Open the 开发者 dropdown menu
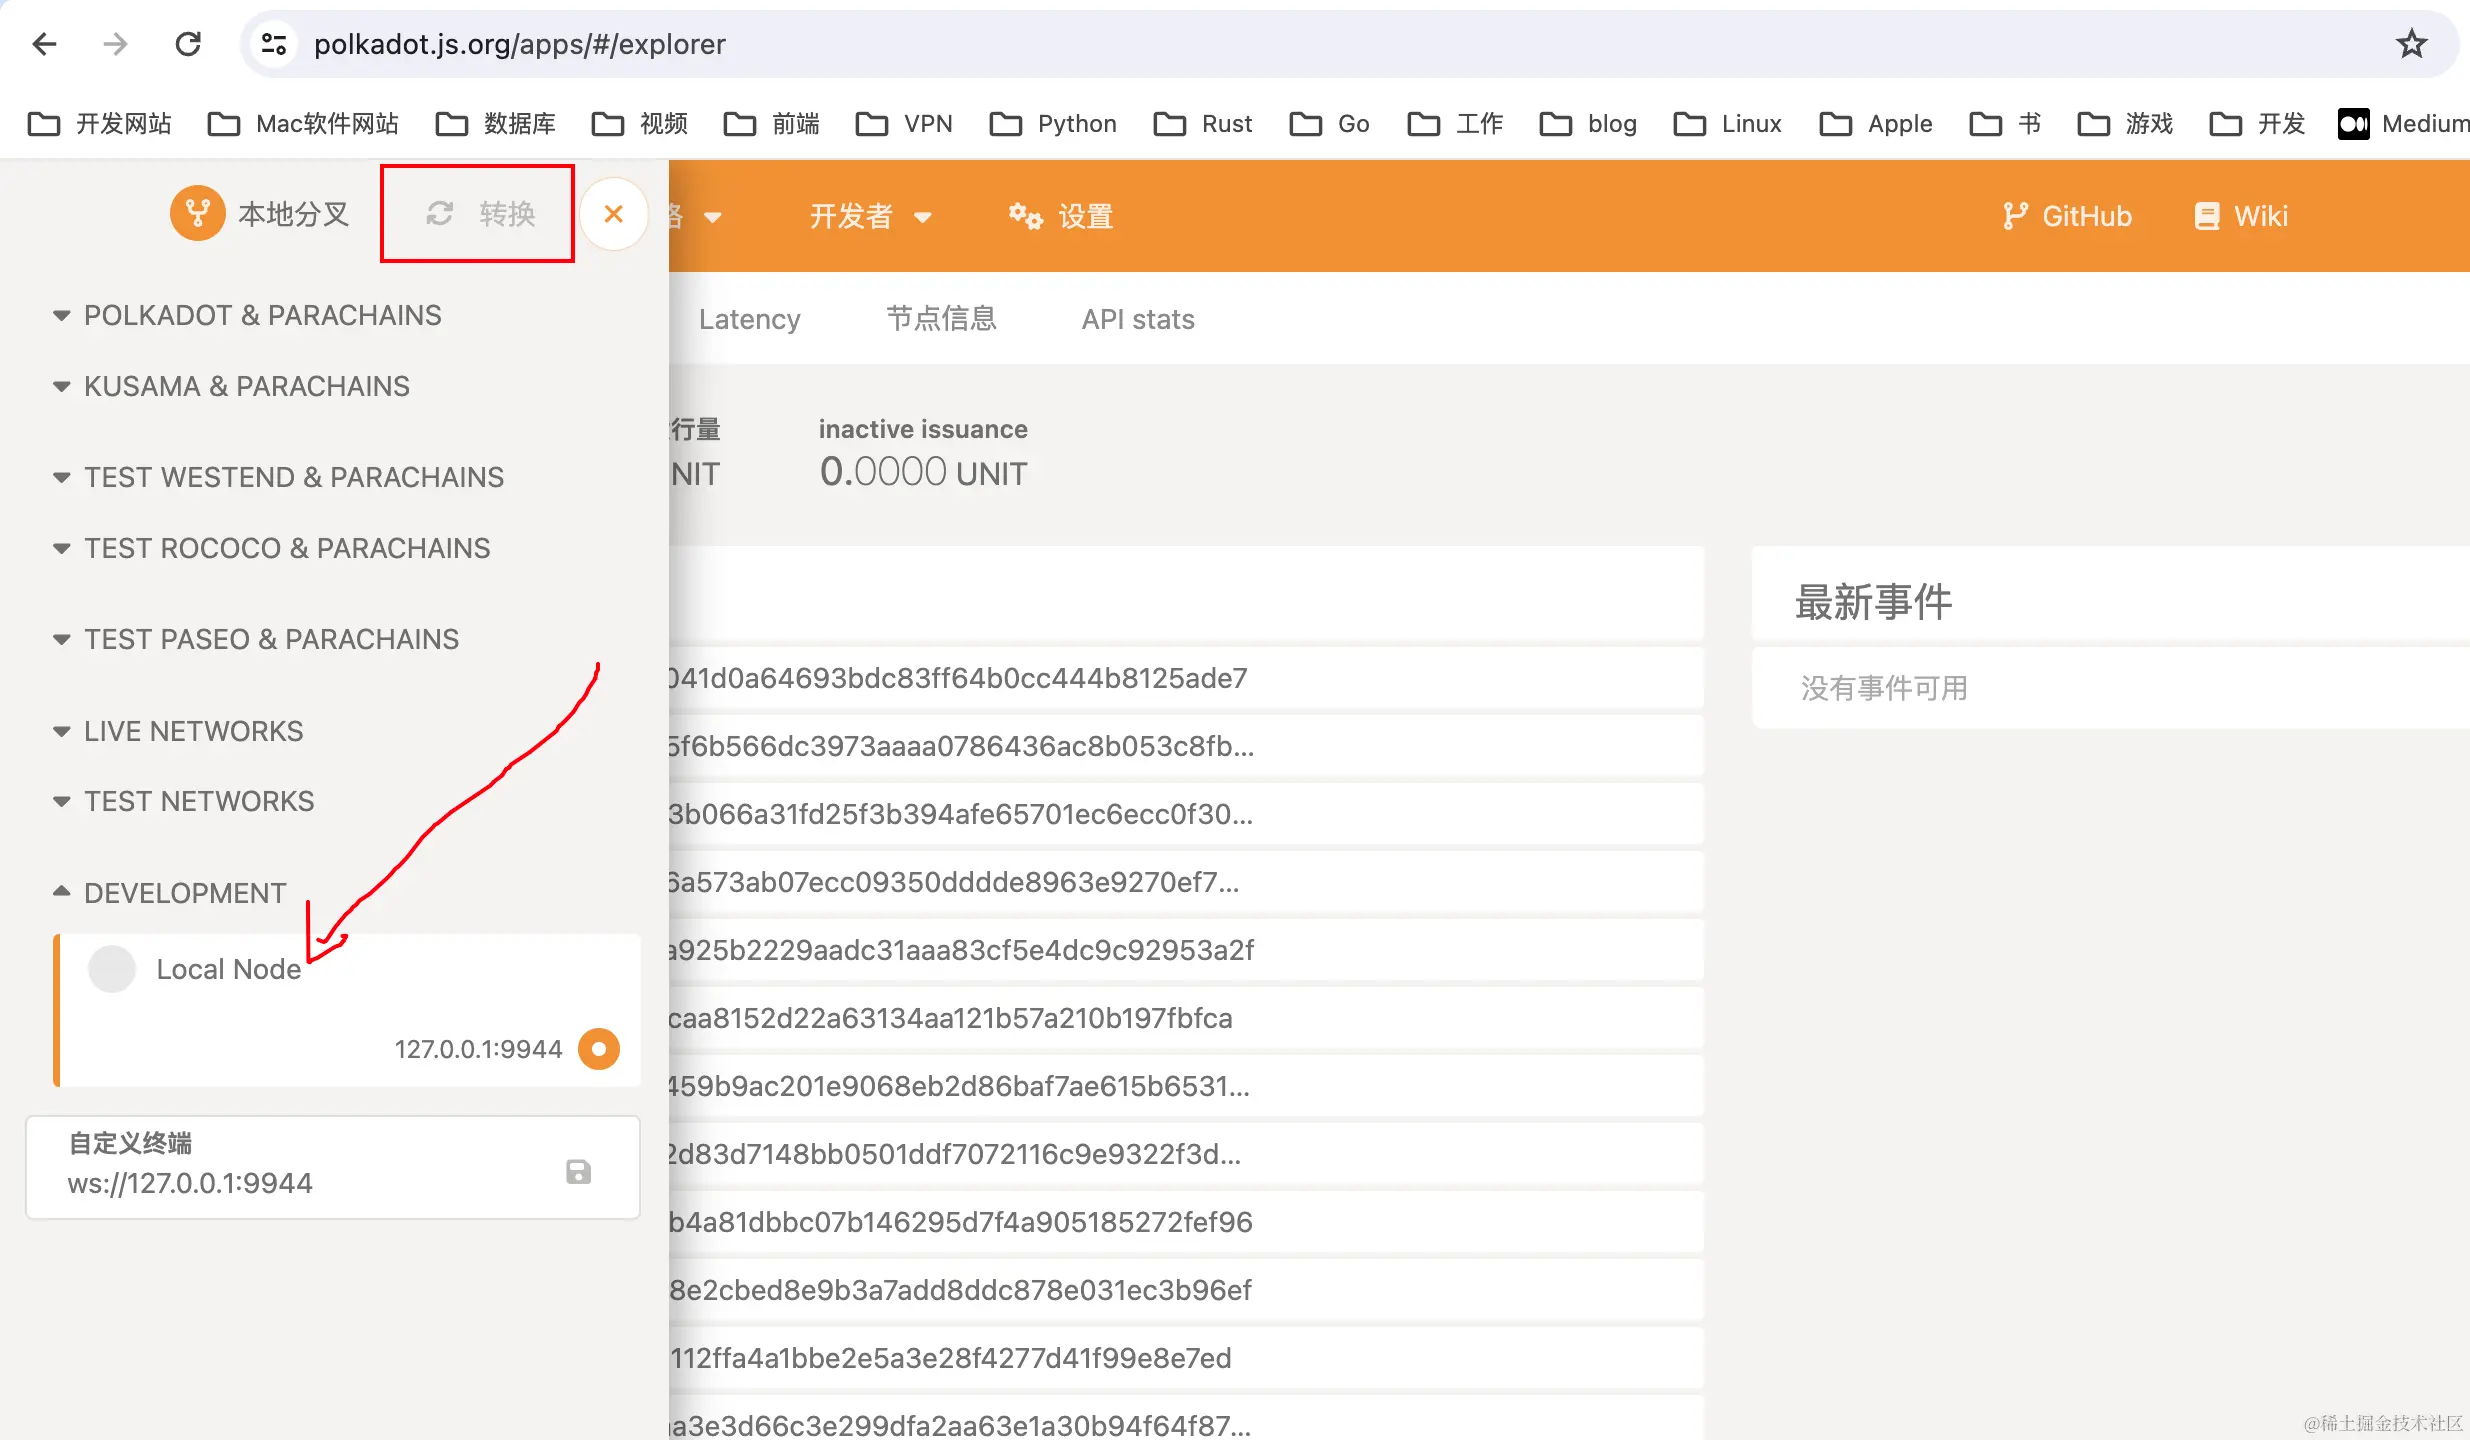2470x1440 pixels. pyautogui.click(x=870, y=216)
